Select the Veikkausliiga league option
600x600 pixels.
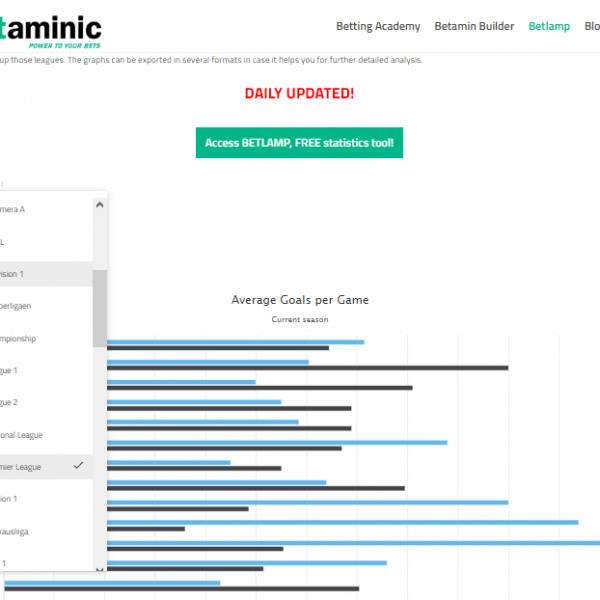click(46, 532)
